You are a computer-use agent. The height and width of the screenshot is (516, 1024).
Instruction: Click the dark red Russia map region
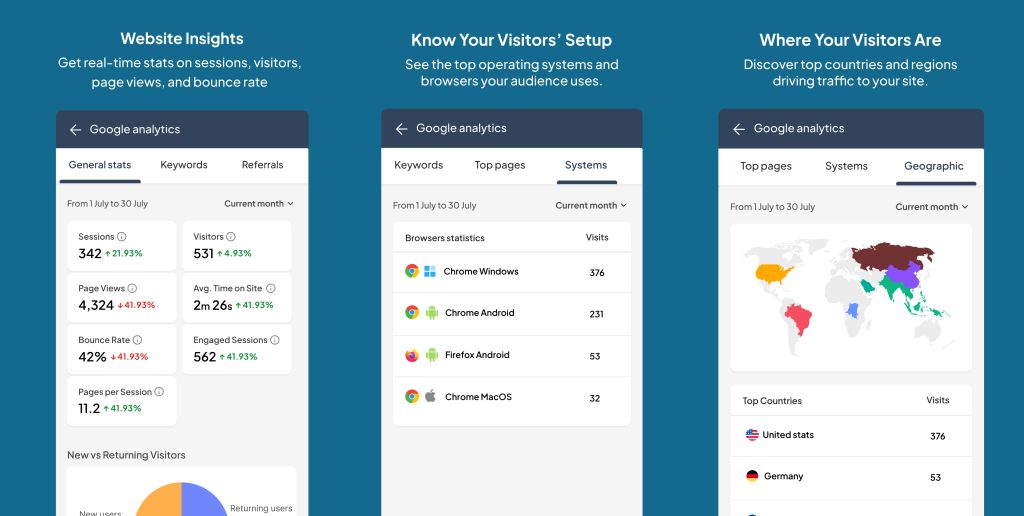point(888,256)
